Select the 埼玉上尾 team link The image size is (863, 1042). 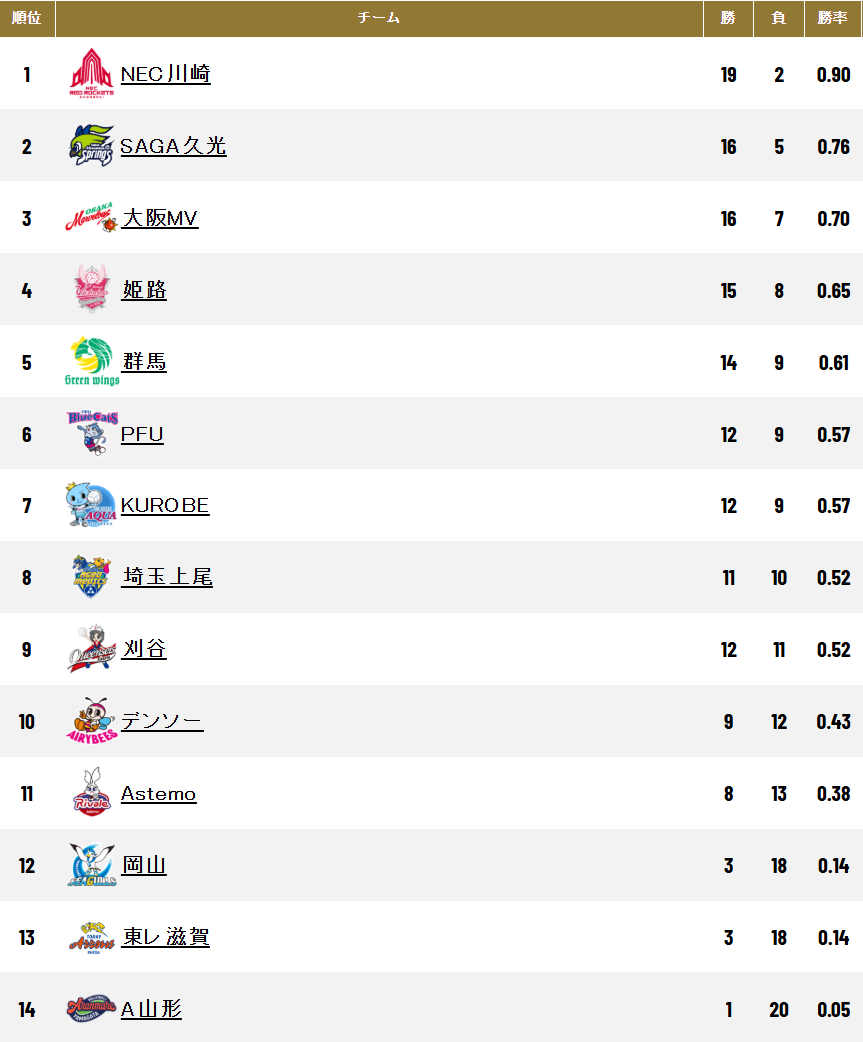167,577
